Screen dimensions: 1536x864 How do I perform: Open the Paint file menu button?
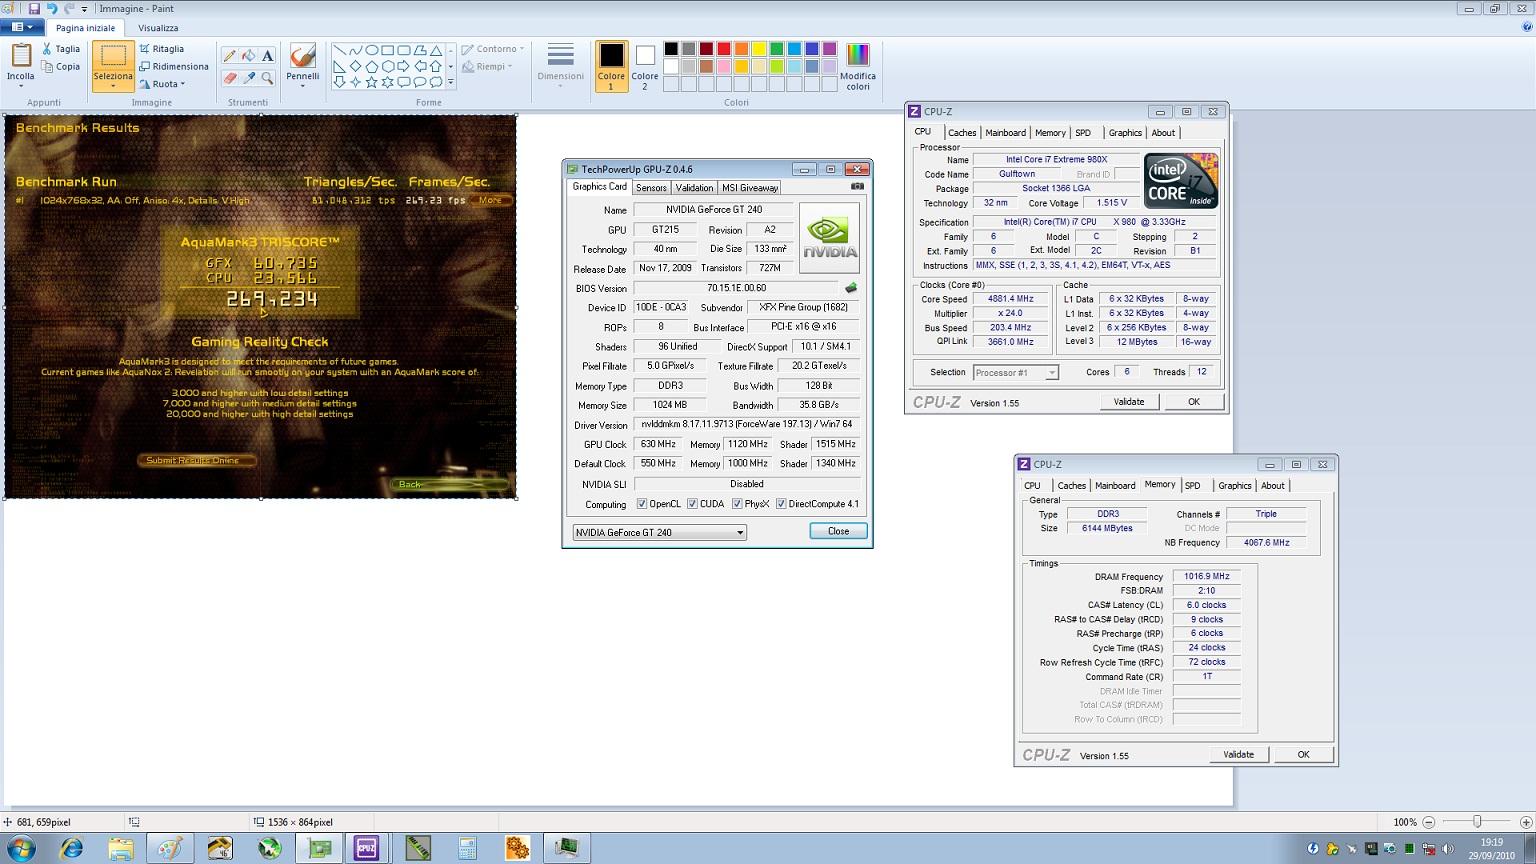click(22, 27)
